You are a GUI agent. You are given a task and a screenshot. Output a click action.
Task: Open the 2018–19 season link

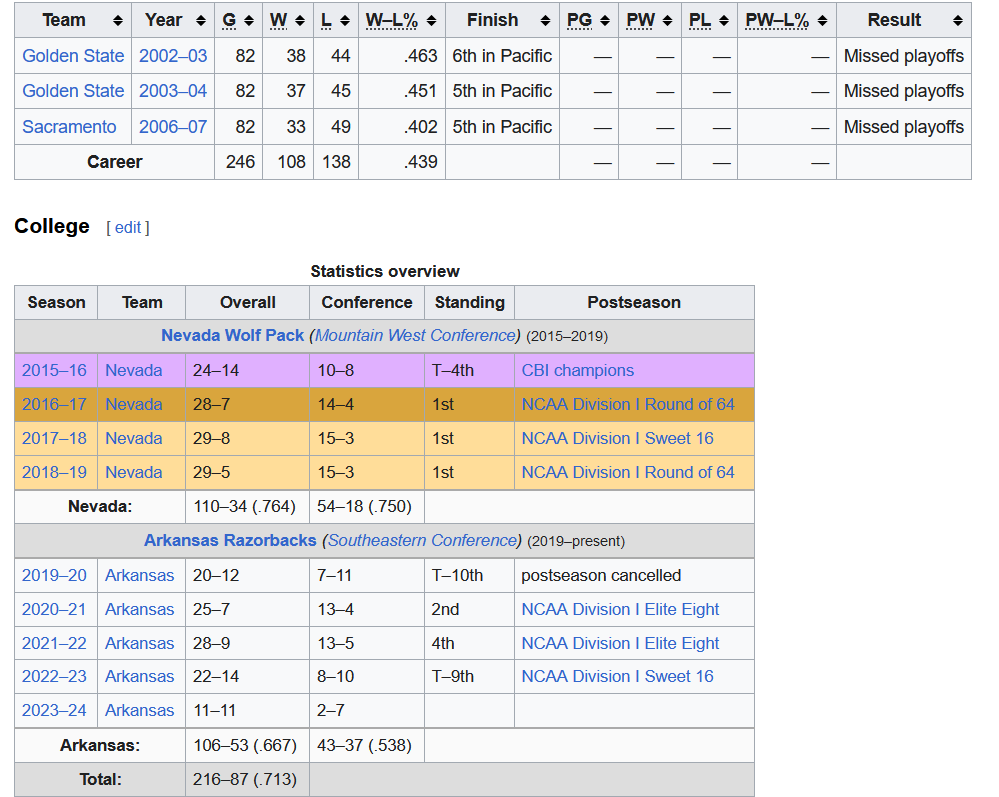pyautogui.click(x=54, y=472)
